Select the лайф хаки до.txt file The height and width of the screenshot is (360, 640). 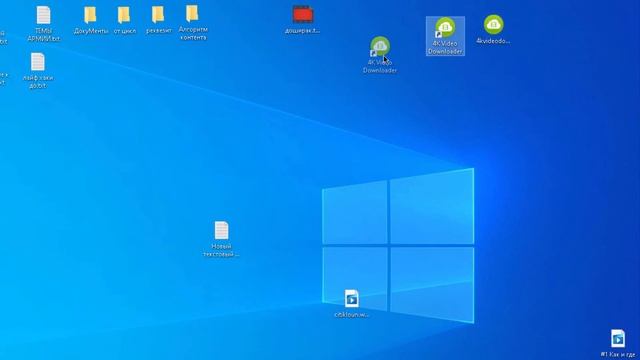(x=38, y=71)
